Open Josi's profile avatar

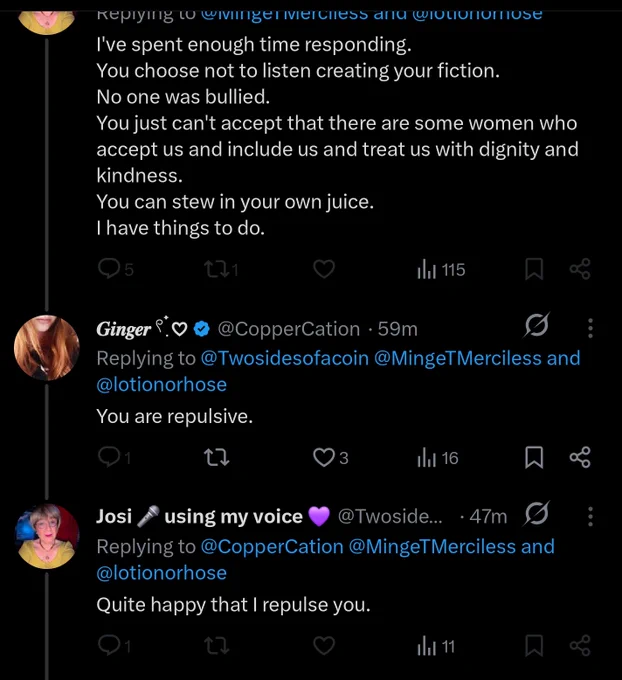tap(46, 536)
